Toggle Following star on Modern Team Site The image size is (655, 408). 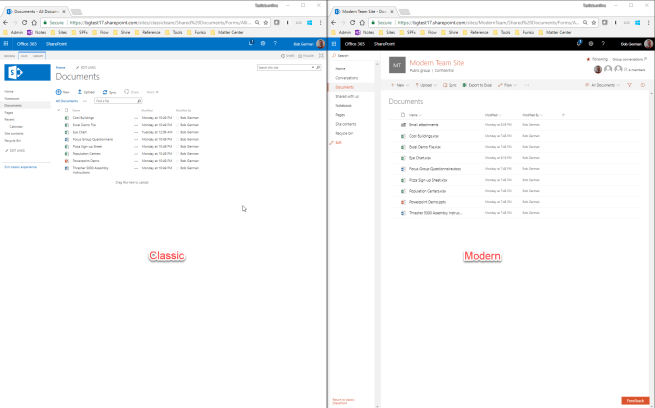[588, 59]
